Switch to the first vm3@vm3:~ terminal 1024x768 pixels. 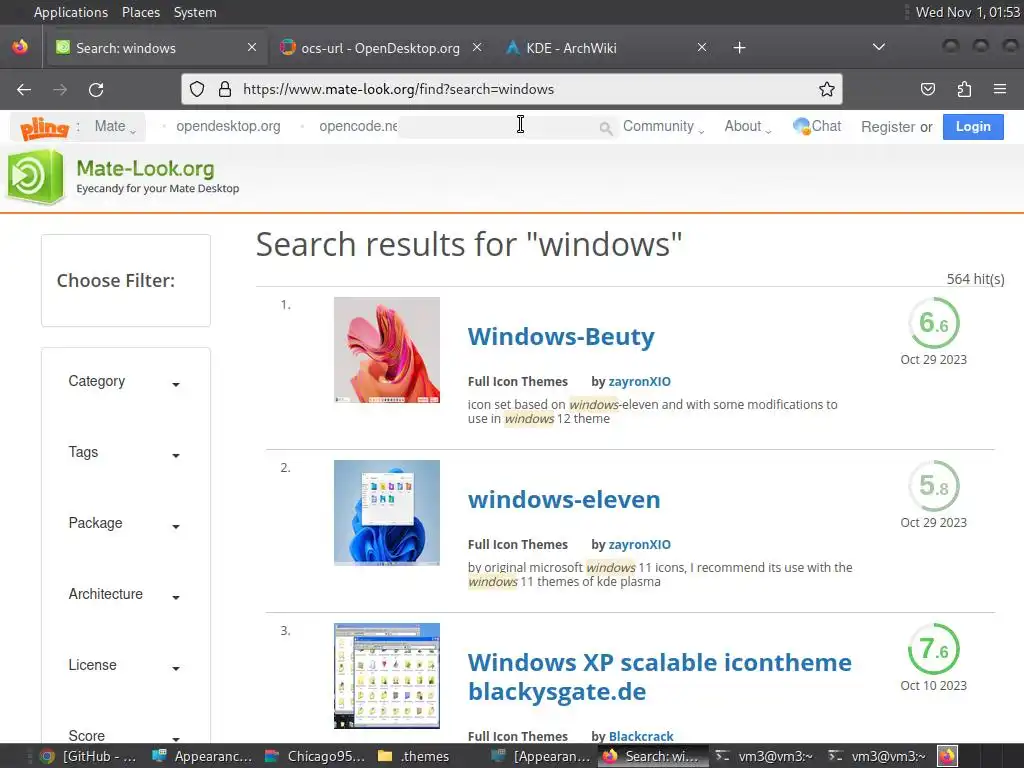pyautogui.click(x=765, y=756)
